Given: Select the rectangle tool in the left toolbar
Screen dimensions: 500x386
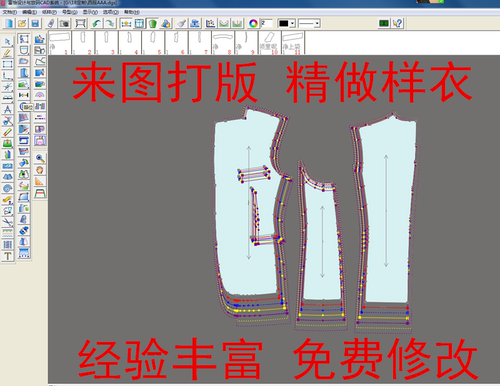Looking at the screenshot, I should 8,64.
